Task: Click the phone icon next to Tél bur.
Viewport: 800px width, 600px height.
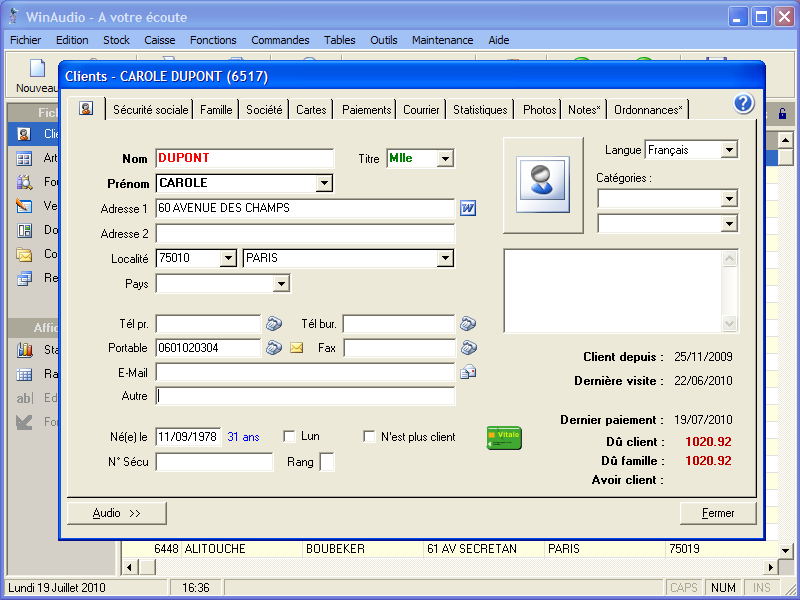Action: [x=468, y=323]
